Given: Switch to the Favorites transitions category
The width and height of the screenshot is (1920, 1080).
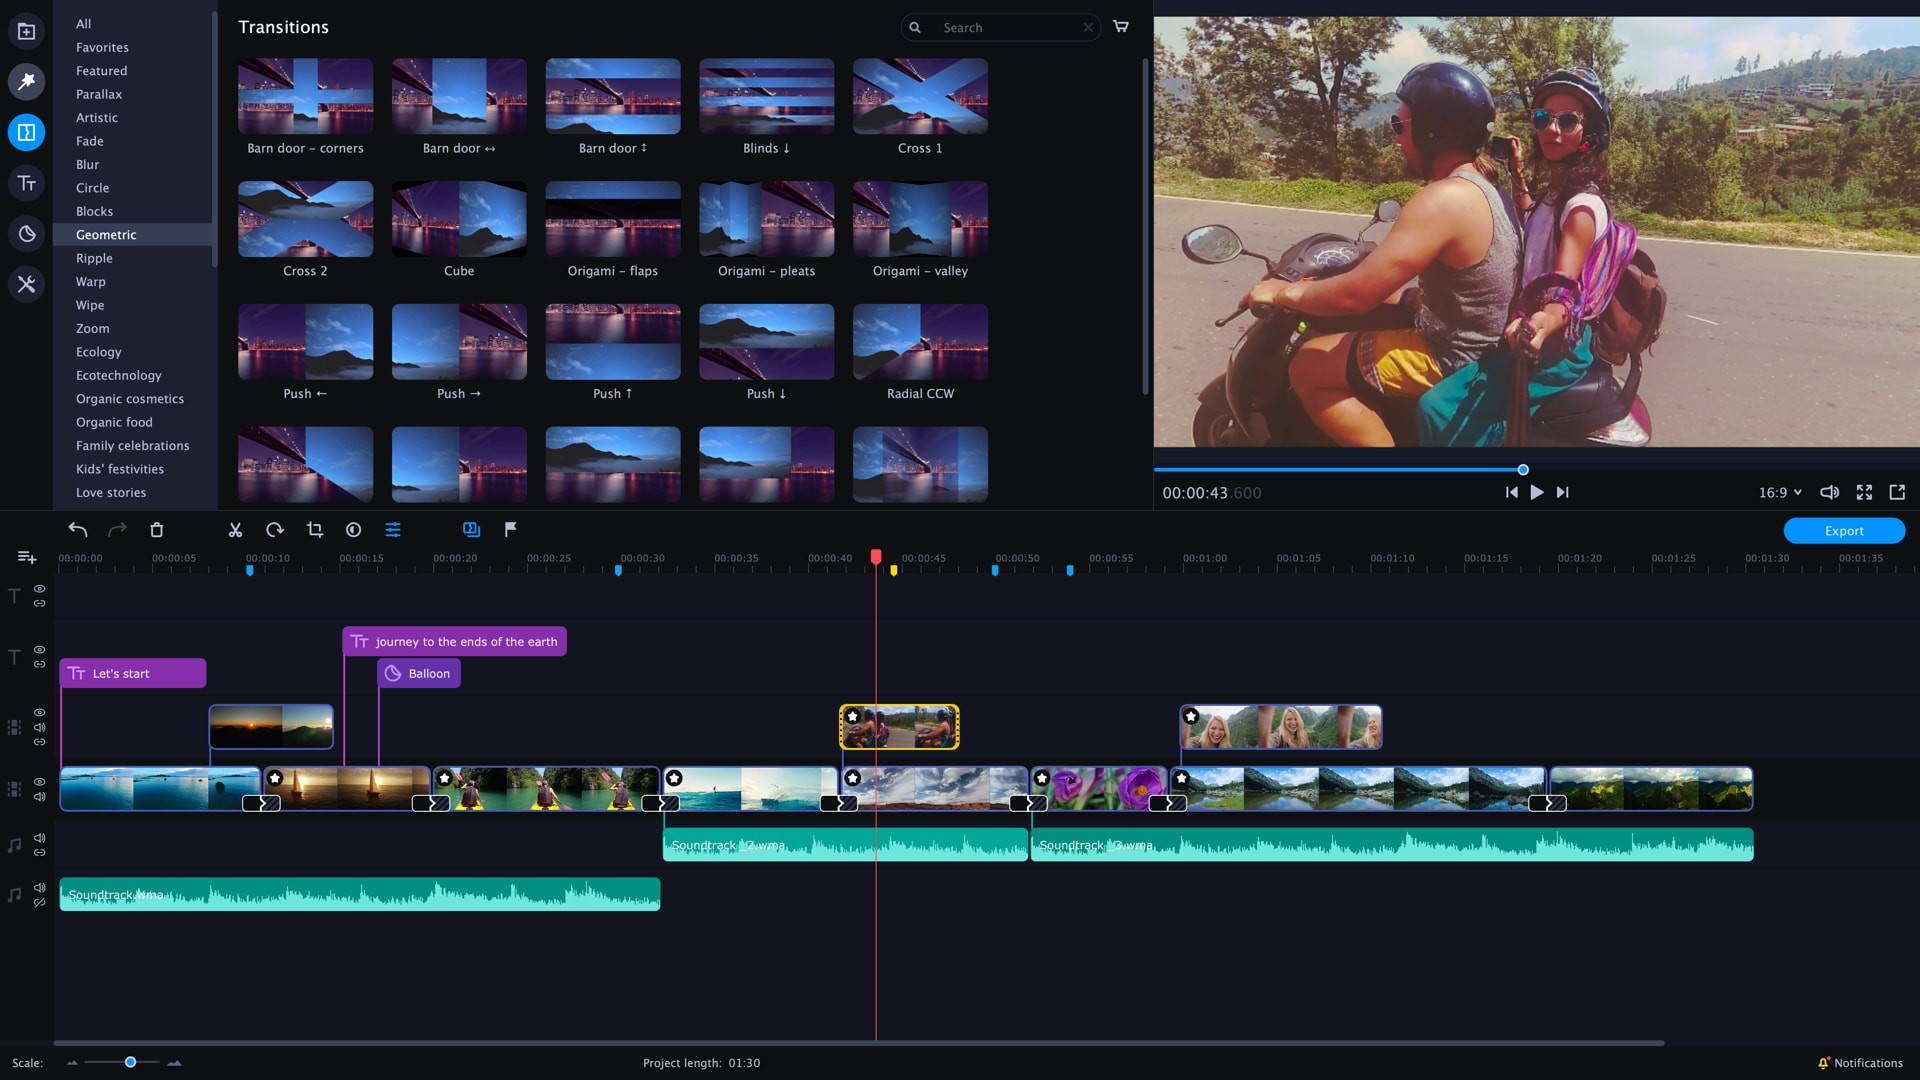Looking at the screenshot, I should point(103,47).
